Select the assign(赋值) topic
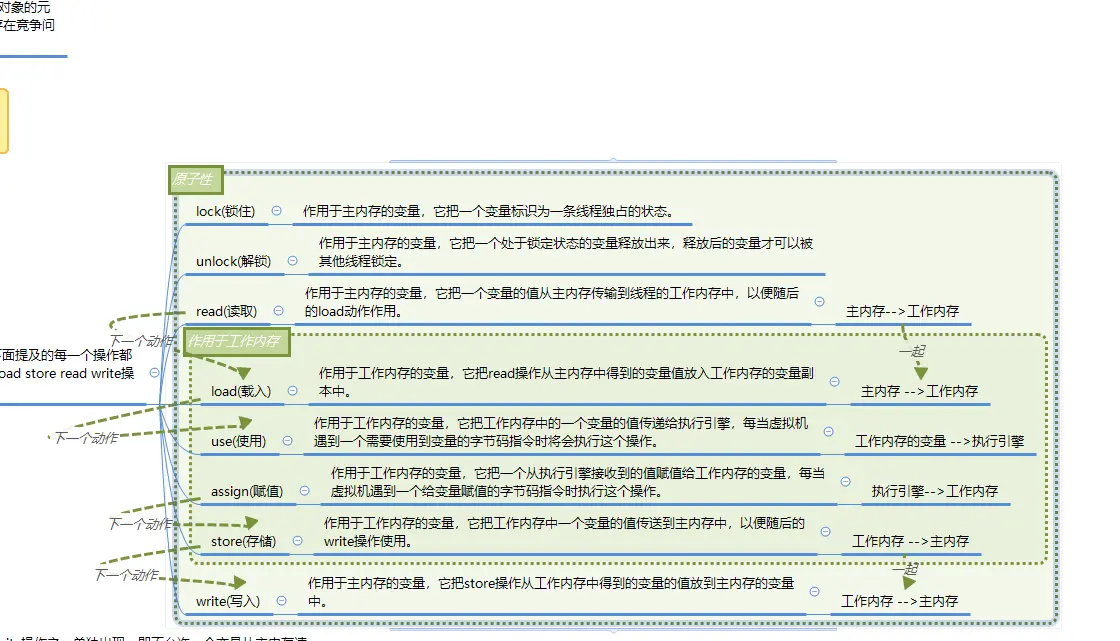This screenshot has width=1120, height=641. pyautogui.click(x=247, y=492)
